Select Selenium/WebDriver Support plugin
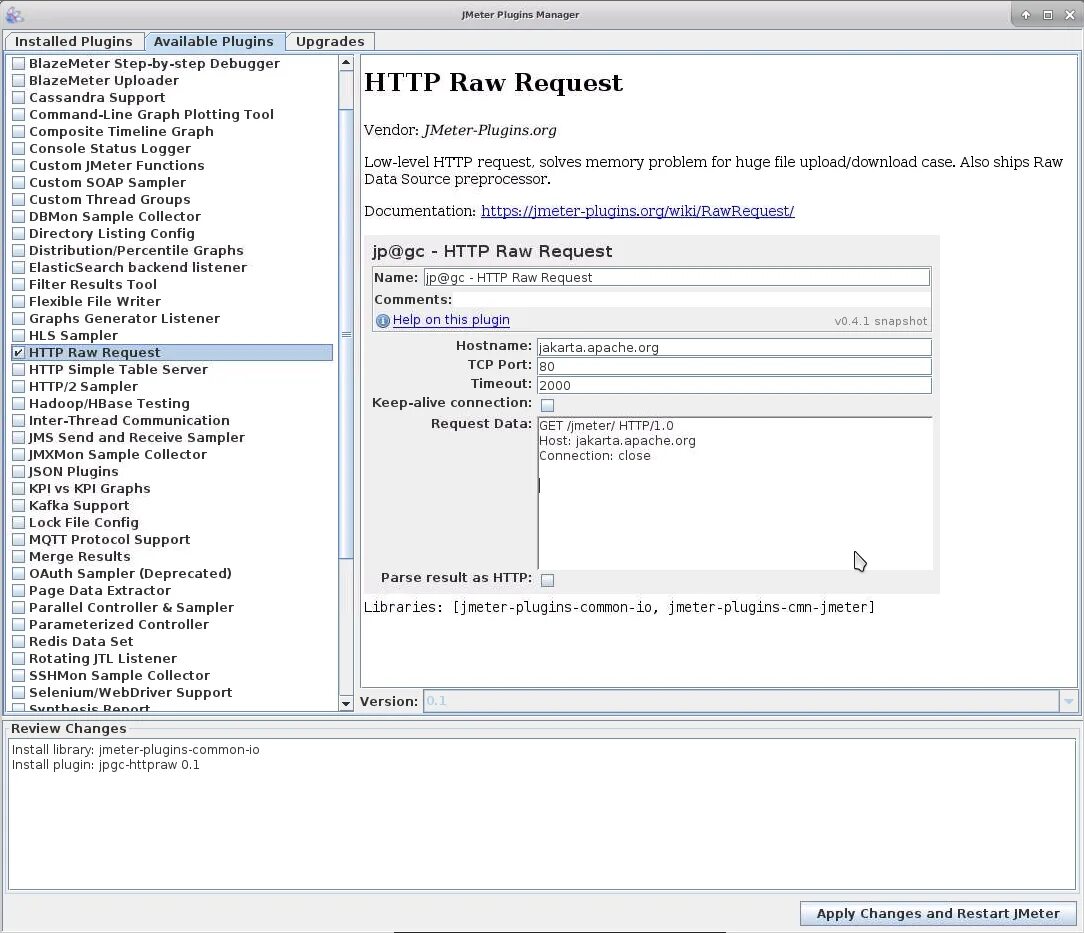Screen dimensions: 1084x933 pyautogui.click(x=131, y=692)
